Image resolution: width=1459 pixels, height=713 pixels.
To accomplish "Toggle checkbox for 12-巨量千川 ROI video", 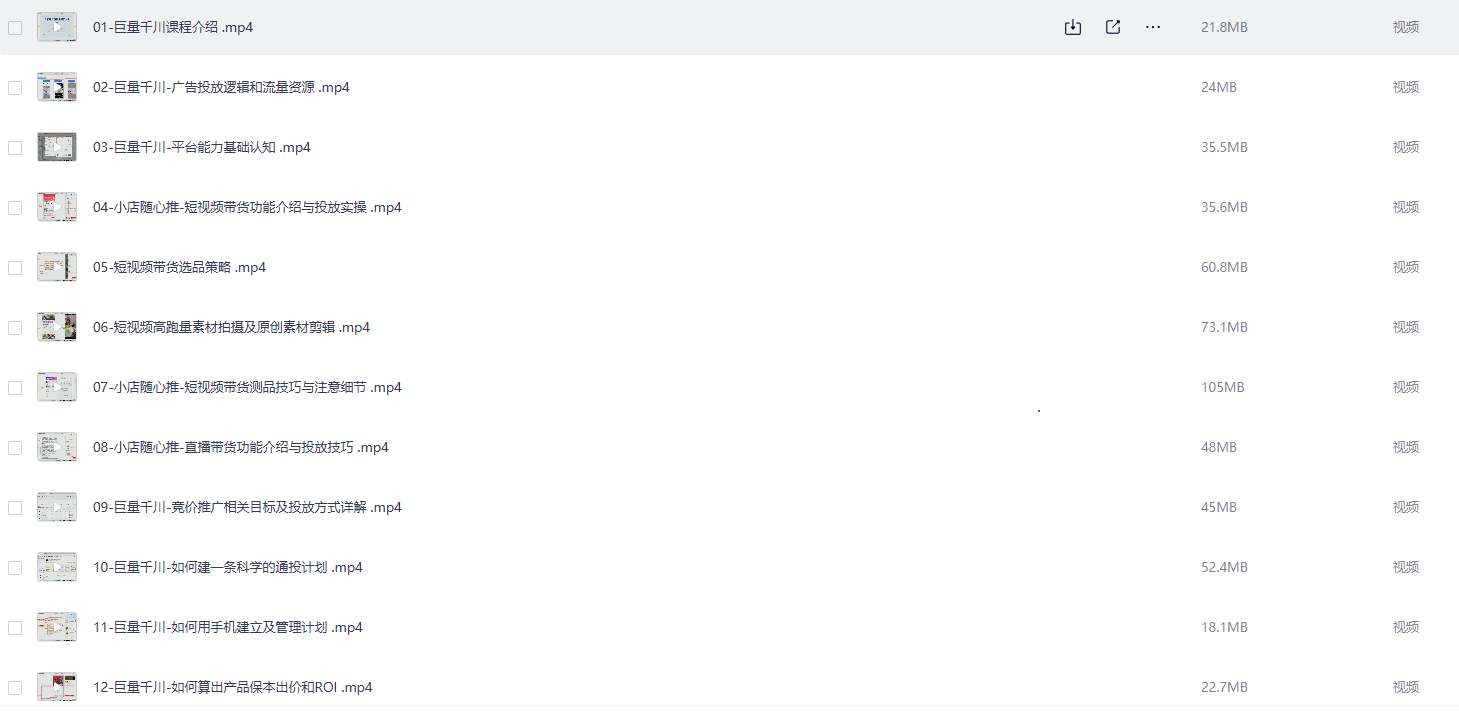I will [x=15, y=688].
